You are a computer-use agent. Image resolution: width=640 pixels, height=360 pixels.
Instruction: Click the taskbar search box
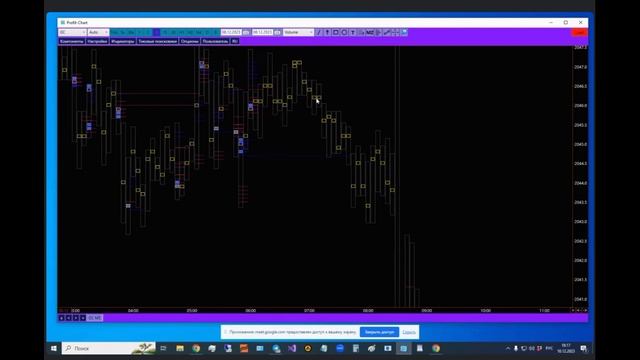click(109, 348)
